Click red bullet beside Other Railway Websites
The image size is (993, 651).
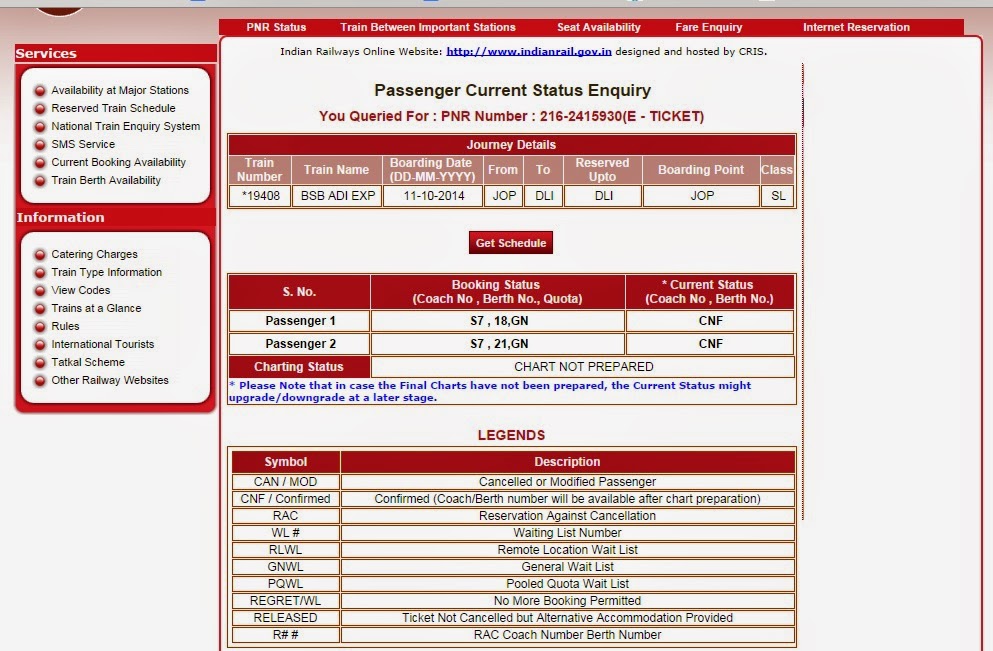[x=40, y=381]
